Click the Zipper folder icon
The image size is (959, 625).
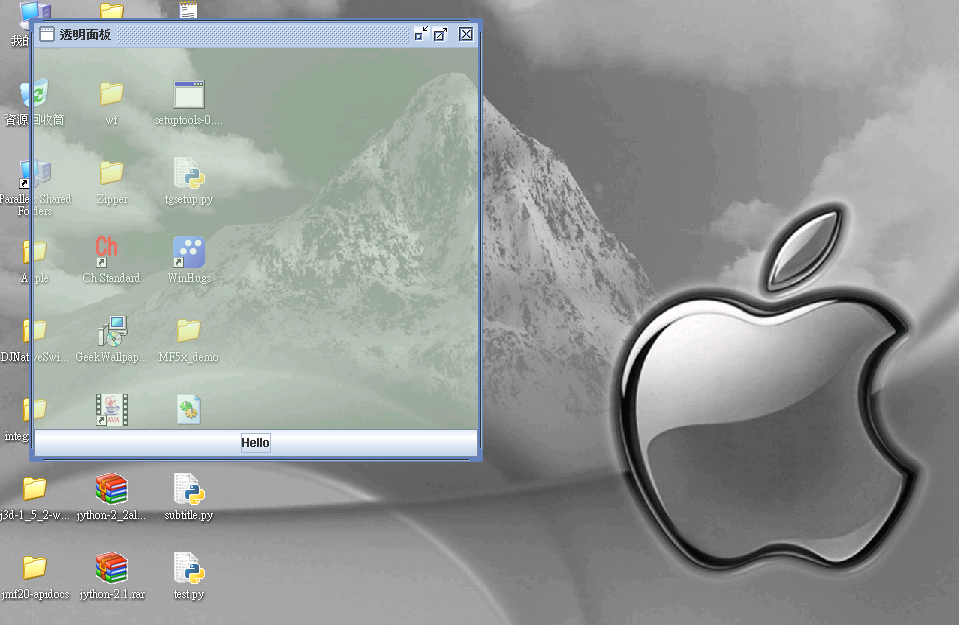[112, 173]
